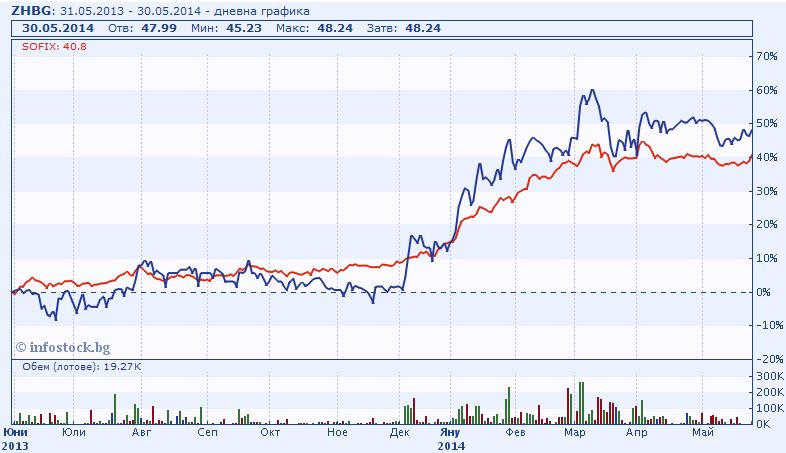Click the 100K volume axis label

tap(770, 408)
